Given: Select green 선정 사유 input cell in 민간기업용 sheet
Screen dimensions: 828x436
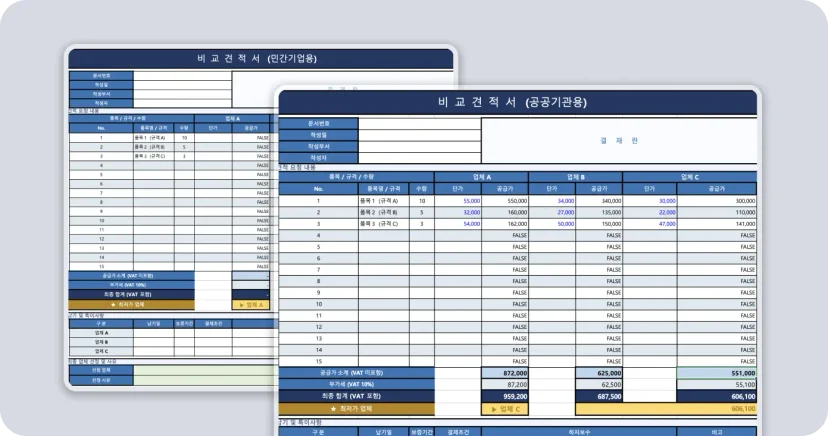Looking at the screenshot, I should click(205, 380).
